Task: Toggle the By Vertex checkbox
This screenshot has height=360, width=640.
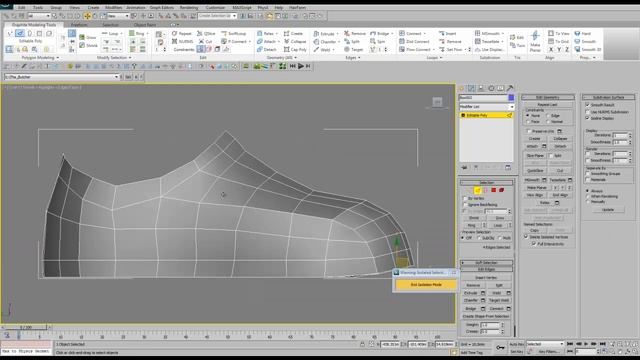Action: (x=465, y=198)
